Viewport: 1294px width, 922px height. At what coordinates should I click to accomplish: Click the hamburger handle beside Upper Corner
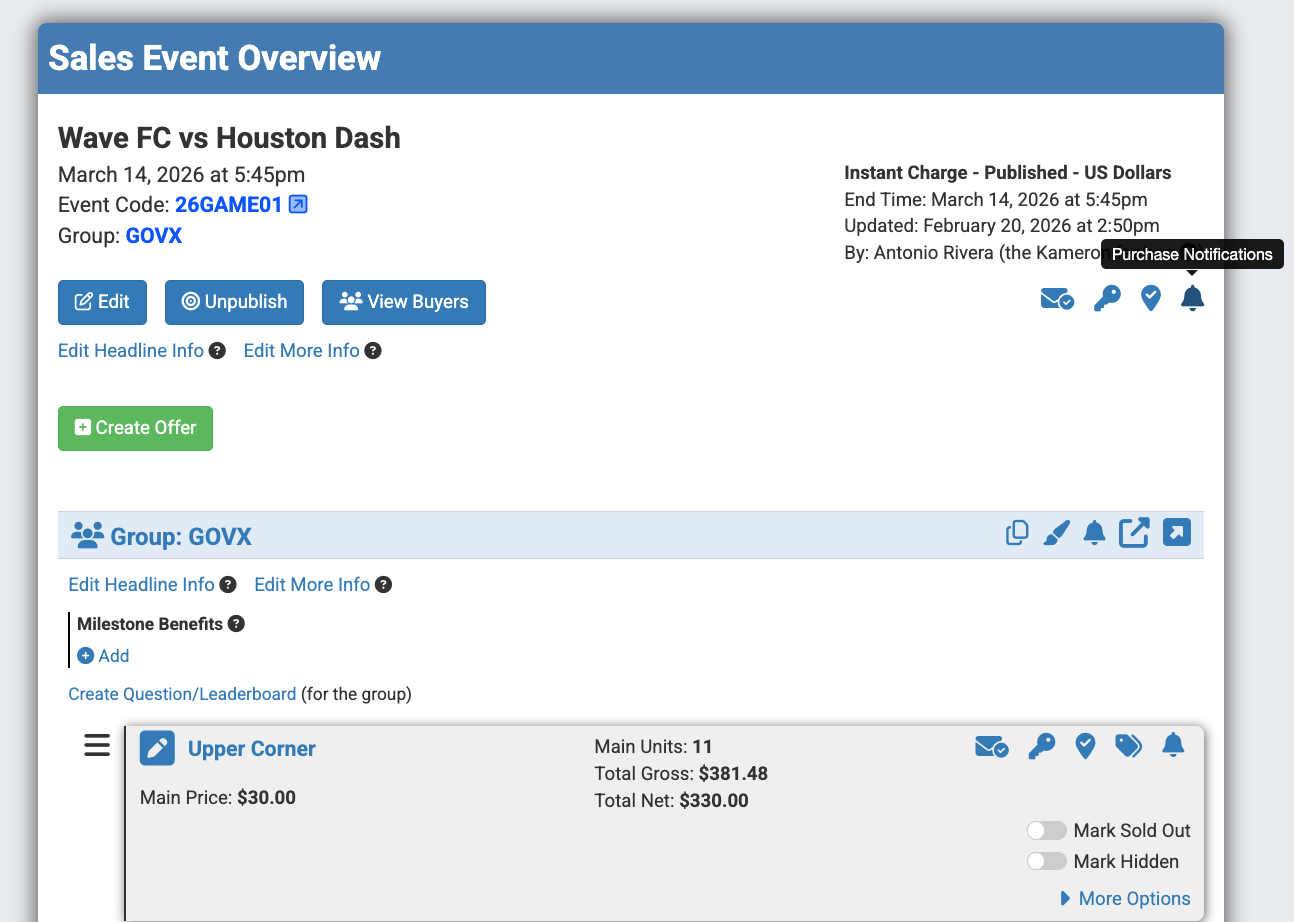click(x=97, y=746)
